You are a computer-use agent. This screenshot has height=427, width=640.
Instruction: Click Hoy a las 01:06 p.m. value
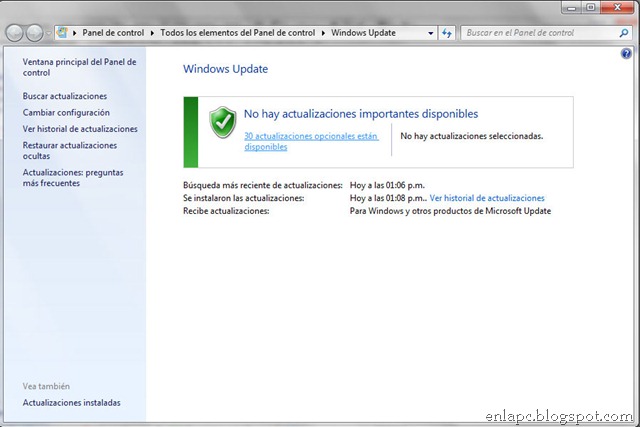387,185
